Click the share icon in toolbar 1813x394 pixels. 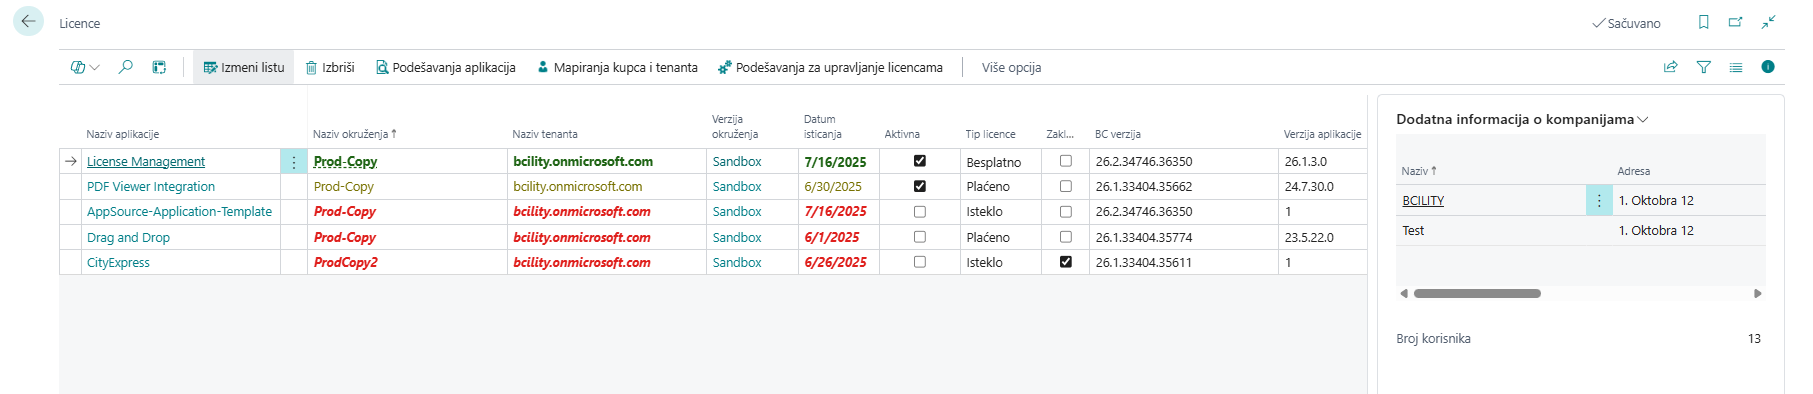[x=1670, y=67]
